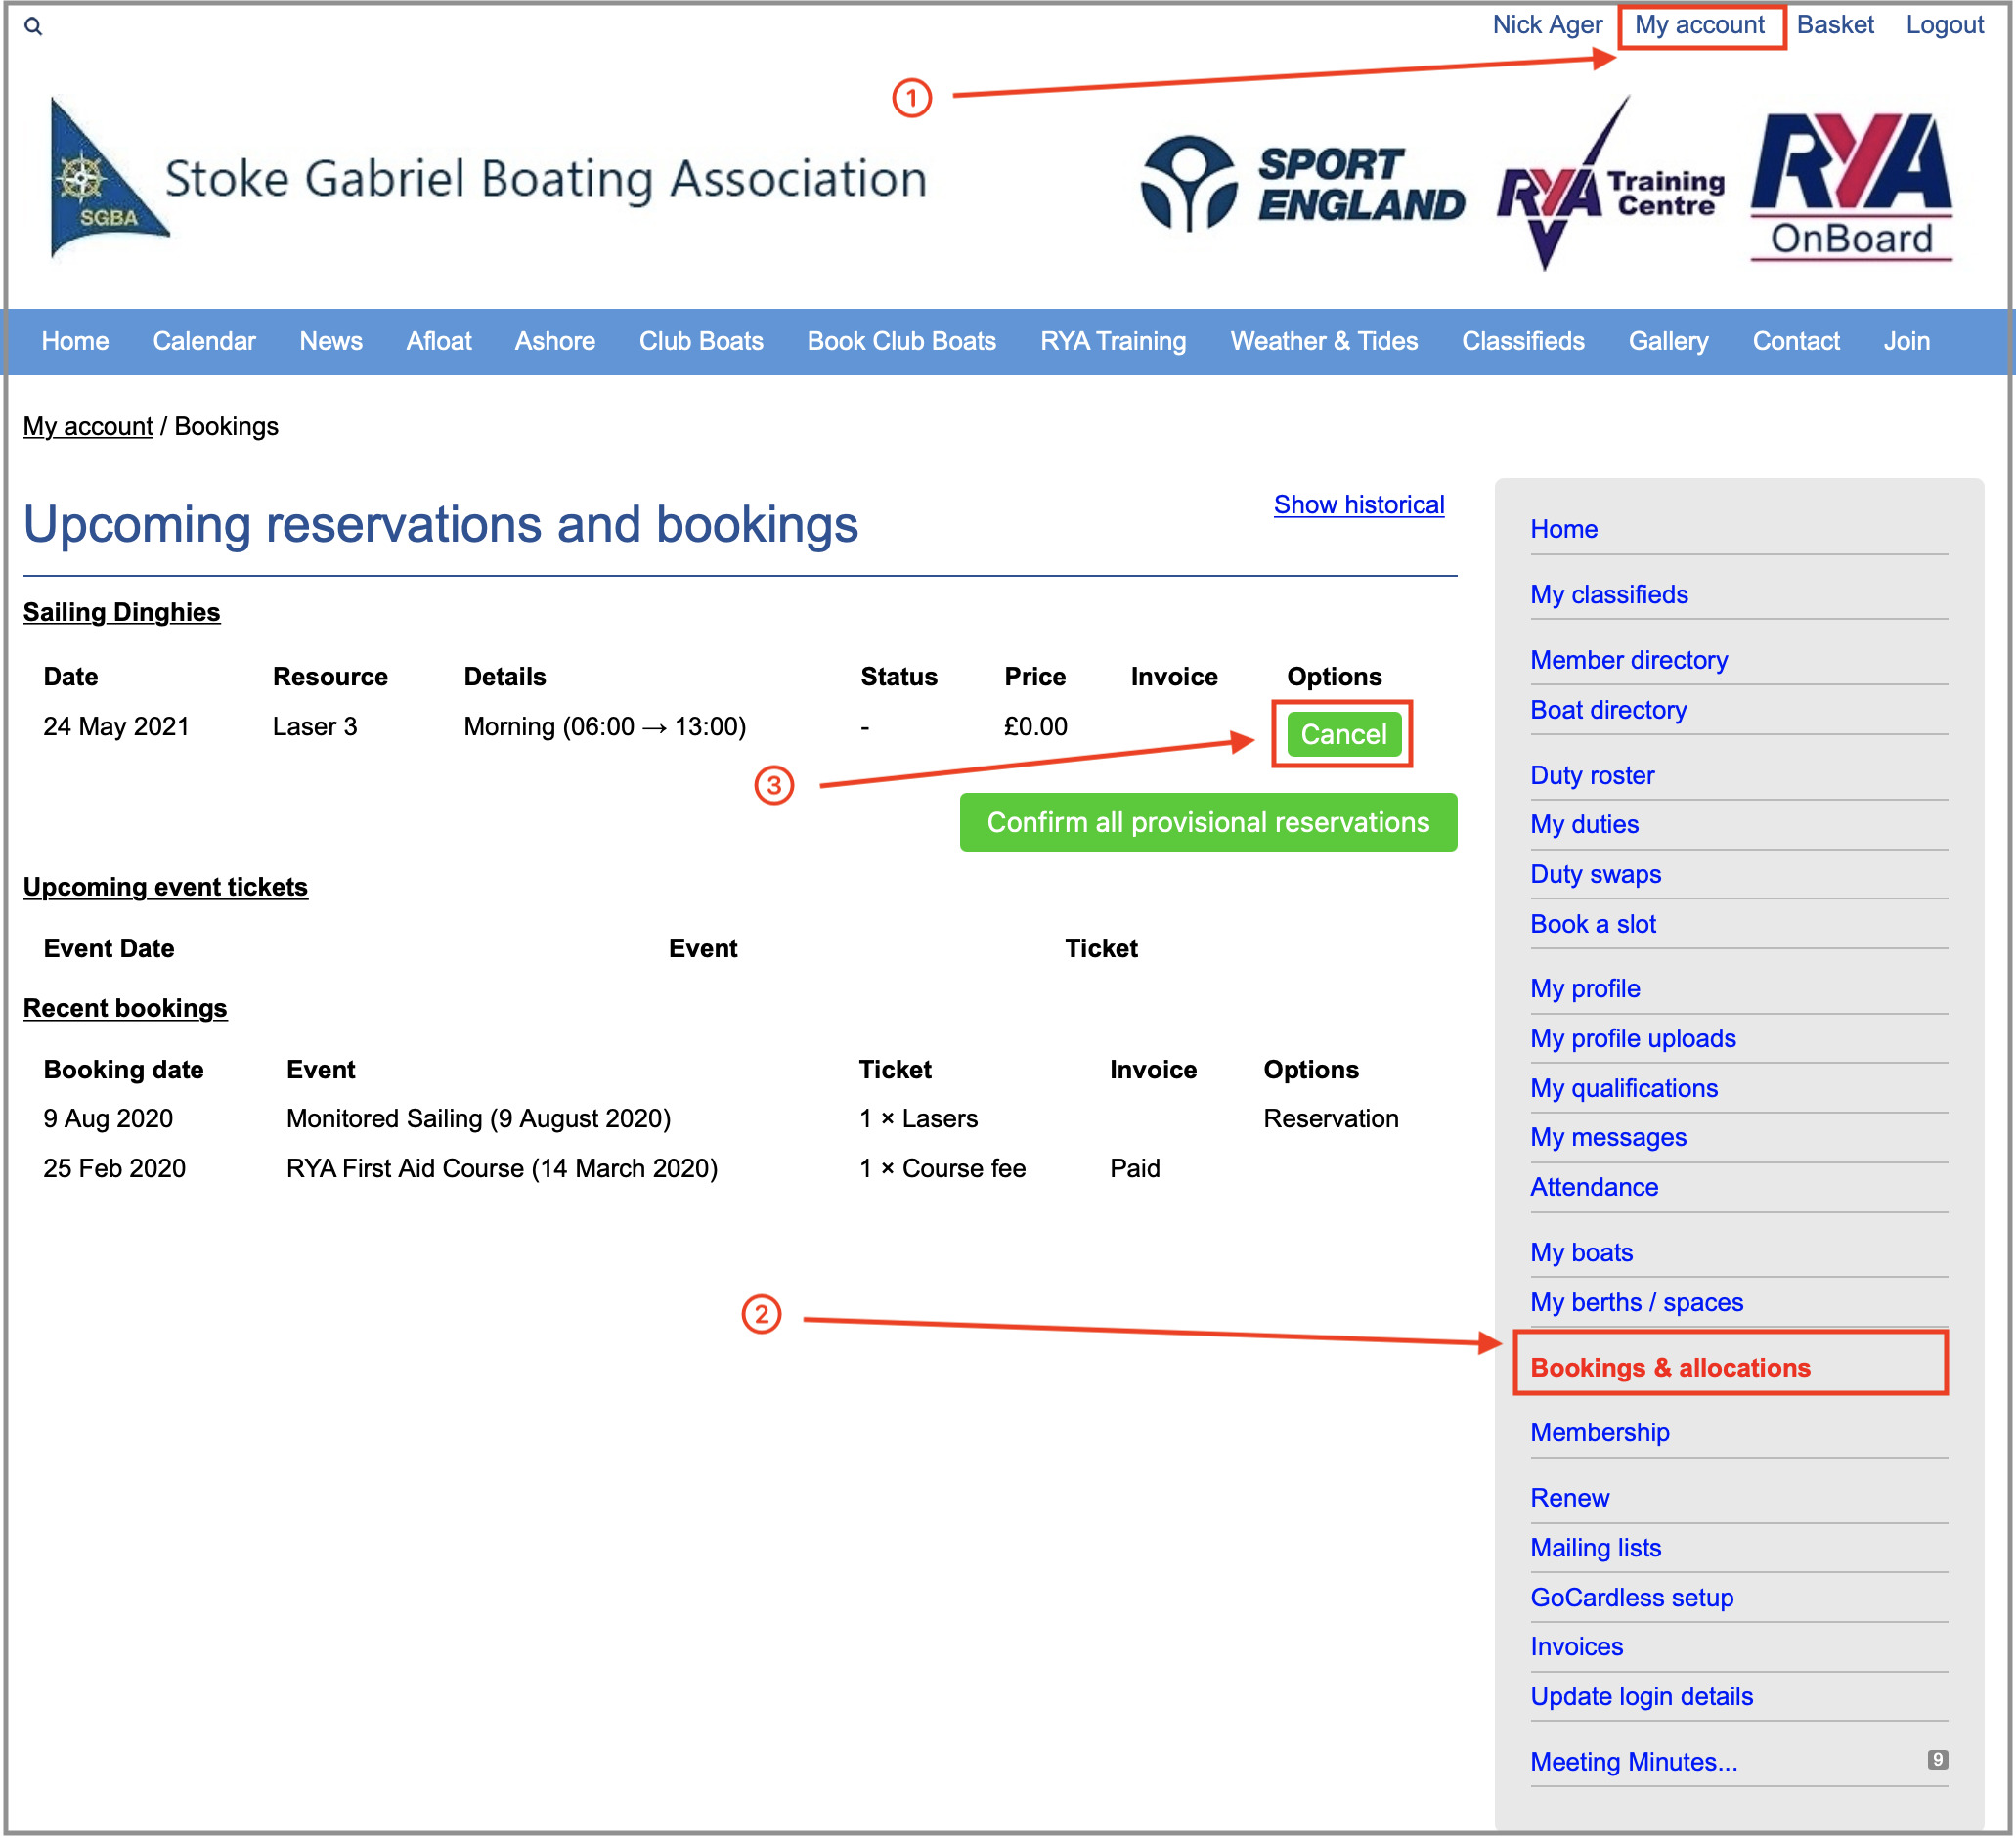Screen dimensions: 2016x1840
Task: Open the Ashore menu item
Action: pyautogui.click(x=555, y=341)
